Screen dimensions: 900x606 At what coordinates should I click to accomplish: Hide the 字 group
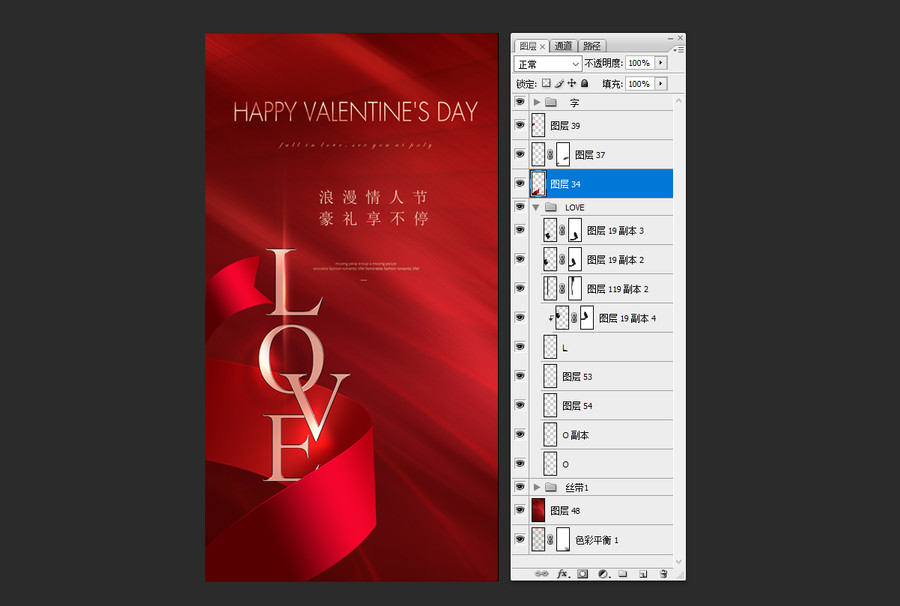point(520,102)
